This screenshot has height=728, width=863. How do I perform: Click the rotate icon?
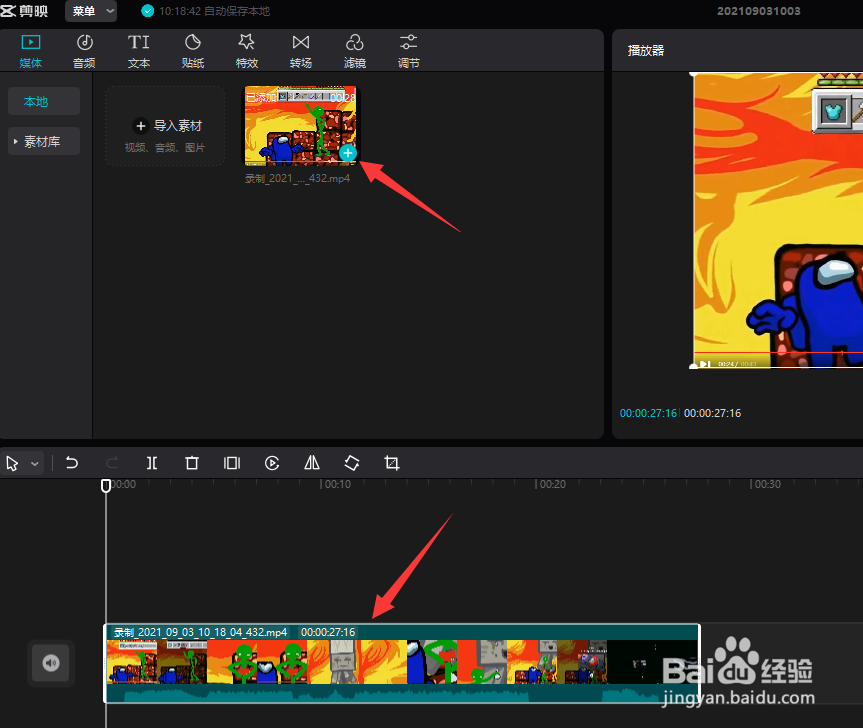(352, 463)
